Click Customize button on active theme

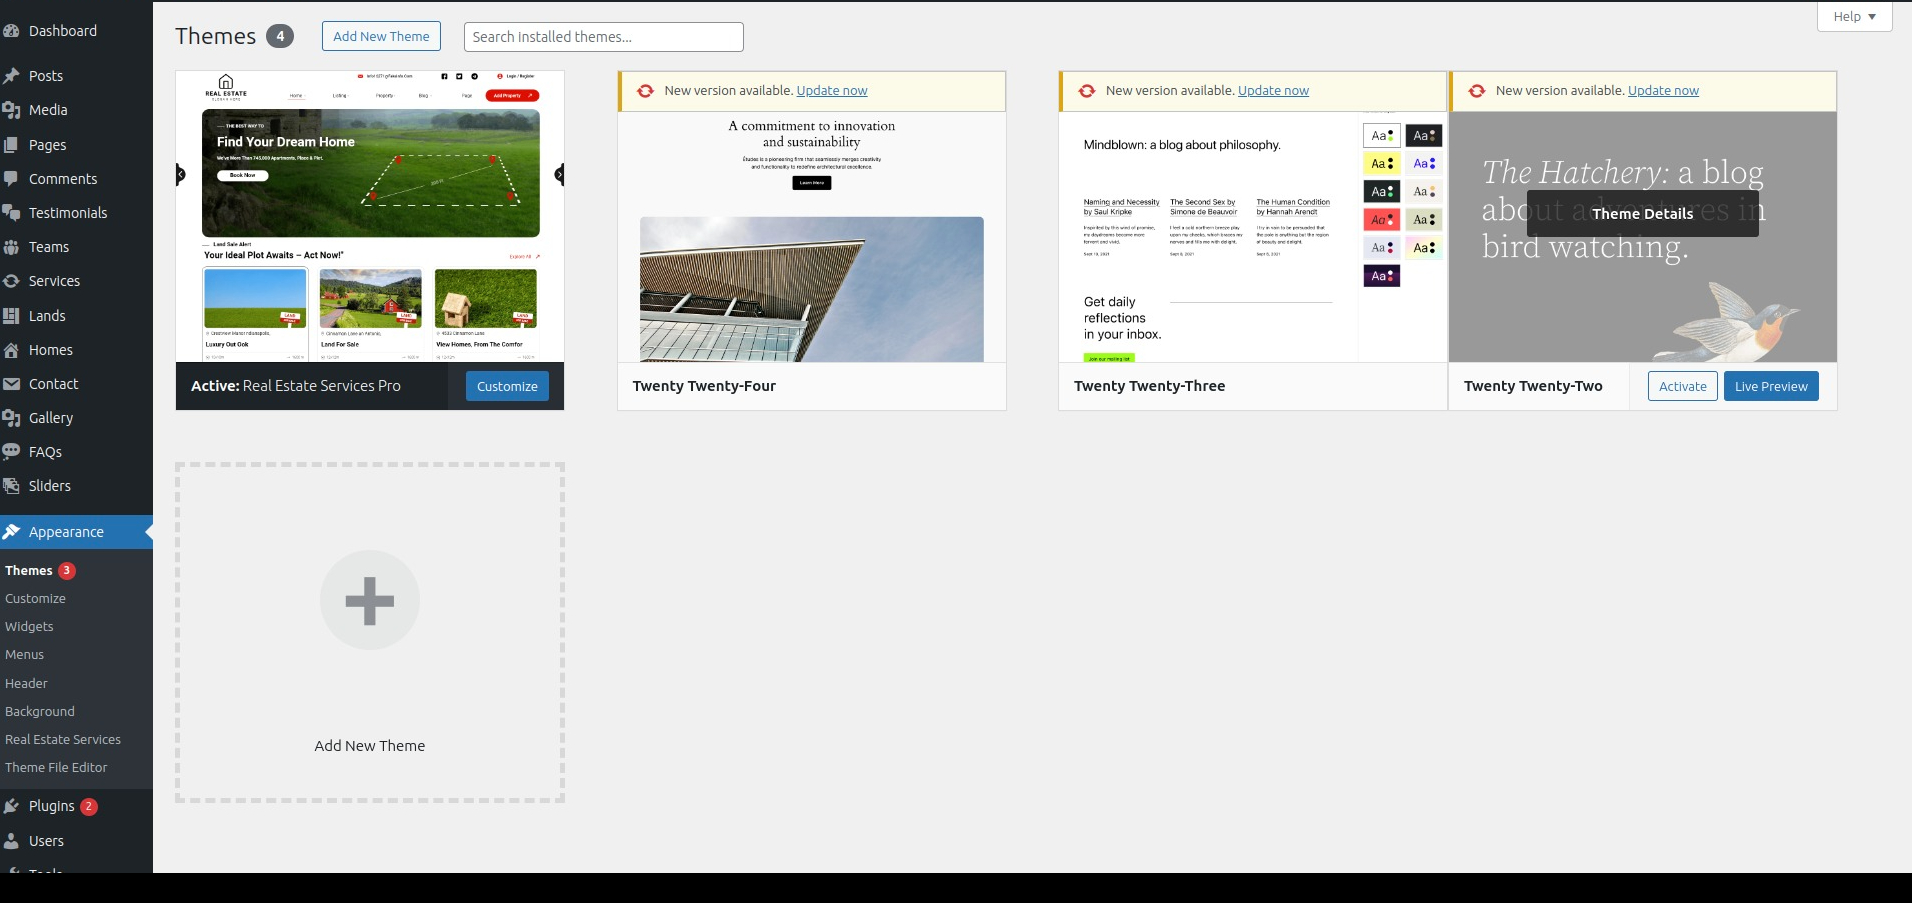pyautogui.click(x=507, y=386)
